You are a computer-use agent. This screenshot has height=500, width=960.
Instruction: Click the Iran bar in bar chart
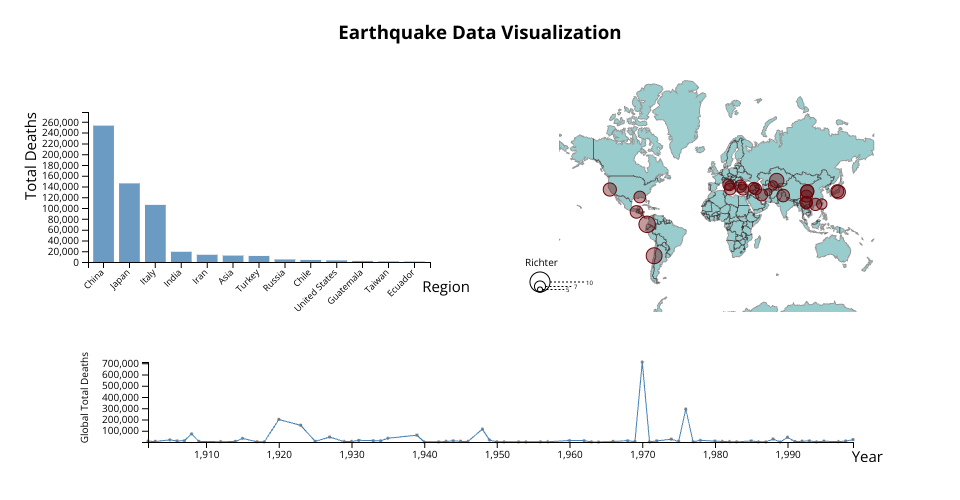pyautogui.click(x=207, y=258)
